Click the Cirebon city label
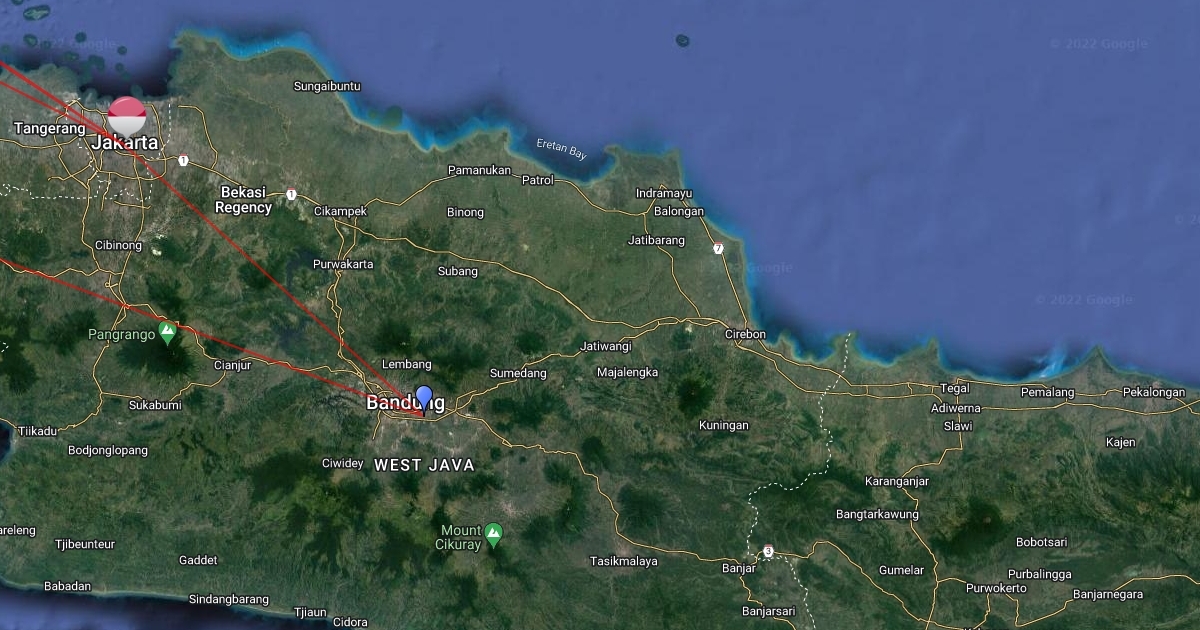Image resolution: width=1200 pixels, height=630 pixels. 745,334
